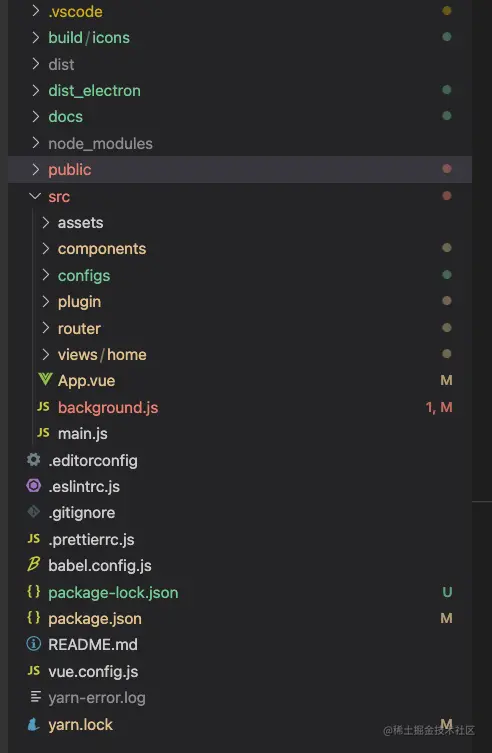Click the Vue icon beside App.vue
Image resolution: width=492 pixels, height=753 pixels.
pos(45,380)
